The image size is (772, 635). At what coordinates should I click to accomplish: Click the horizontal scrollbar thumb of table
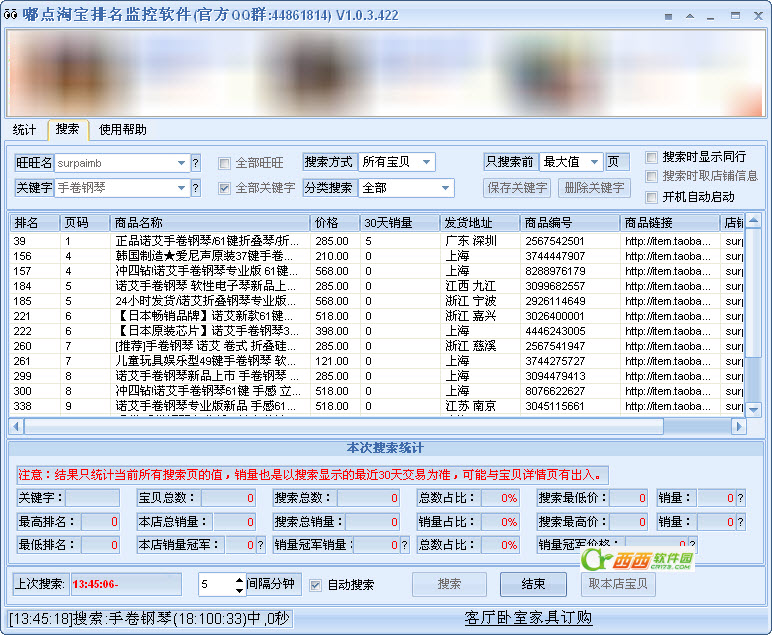[344, 426]
